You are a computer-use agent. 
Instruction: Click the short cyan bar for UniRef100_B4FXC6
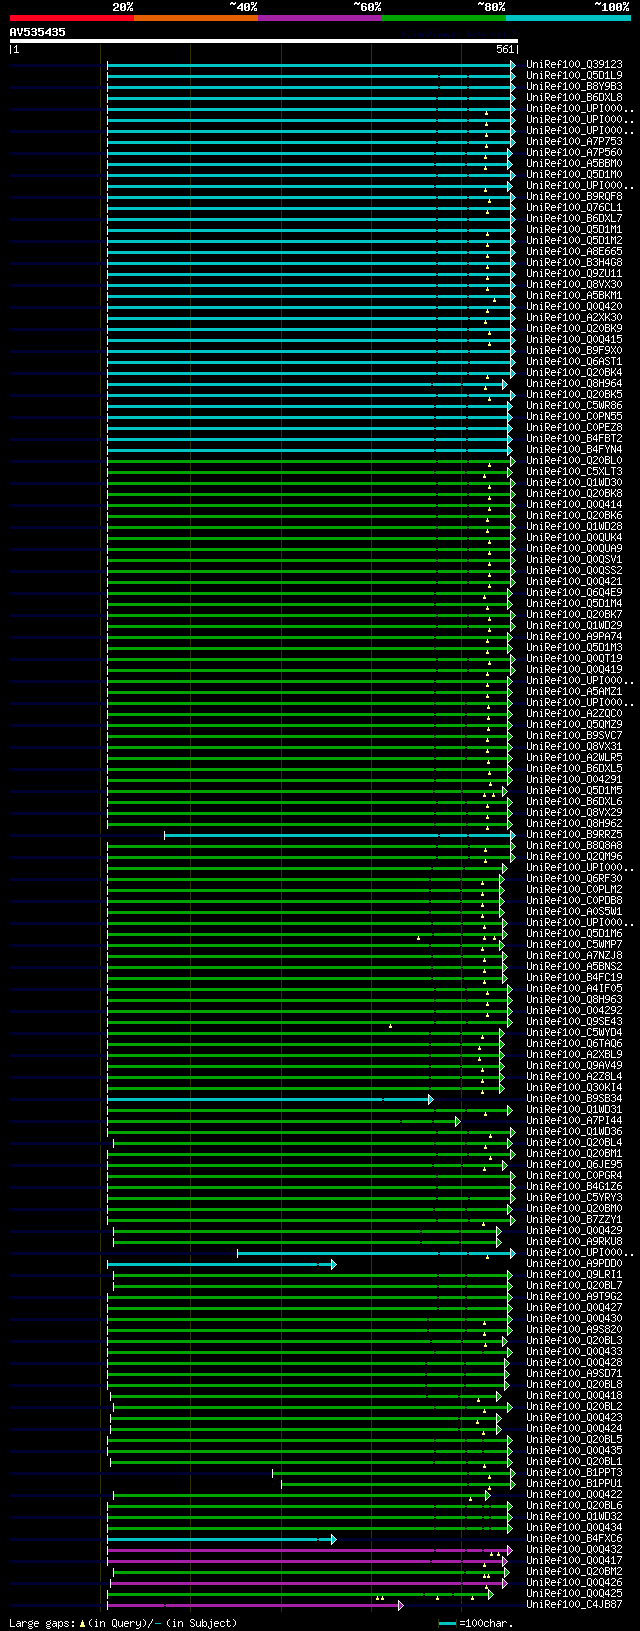click(x=222, y=1539)
